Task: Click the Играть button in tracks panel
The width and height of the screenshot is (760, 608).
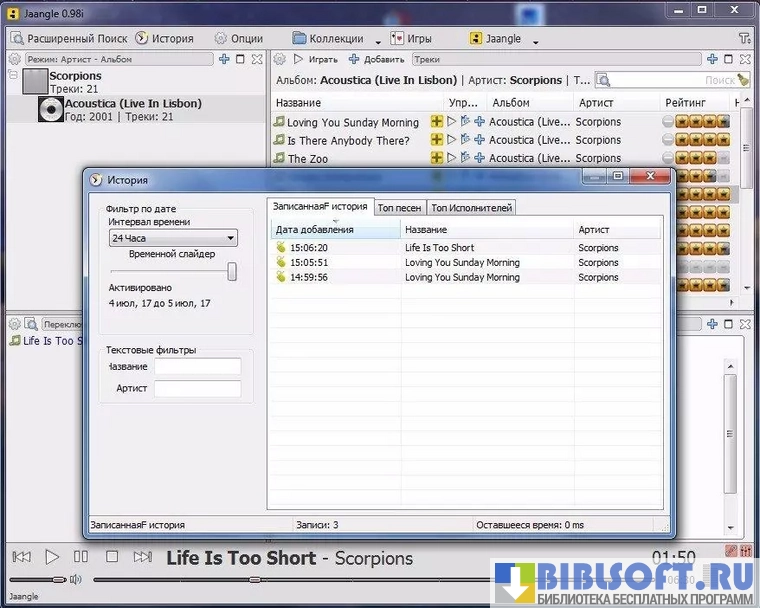Action: pos(316,59)
